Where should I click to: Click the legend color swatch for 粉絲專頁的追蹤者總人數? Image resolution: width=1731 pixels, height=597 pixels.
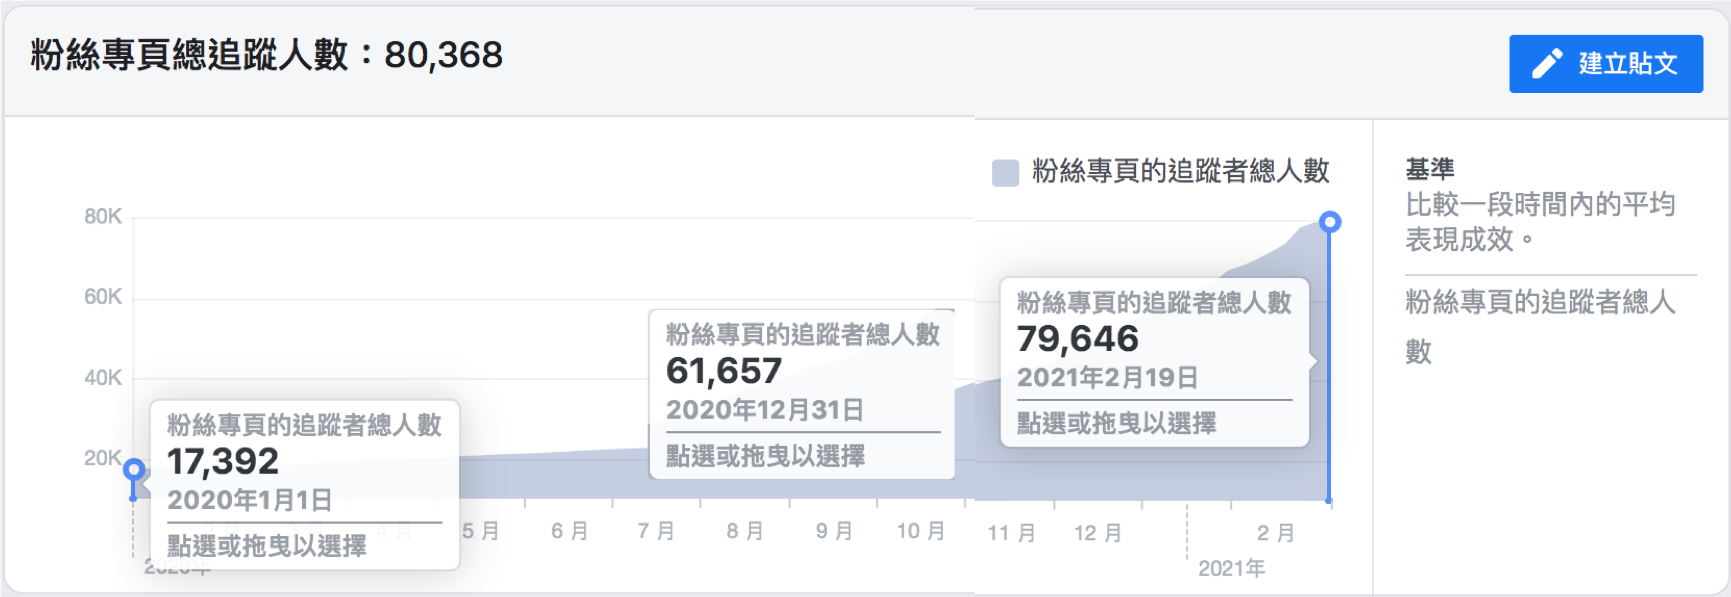1005,172
